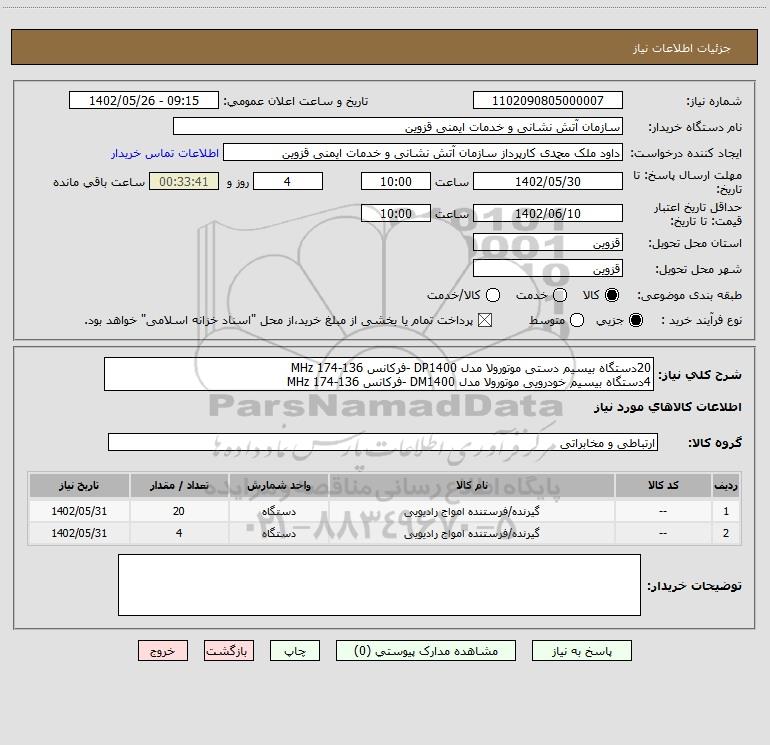The height and width of the screenshot is (745, 770).
Task: Click quantity 4 in row 2
Action: (x=179, y=533)
